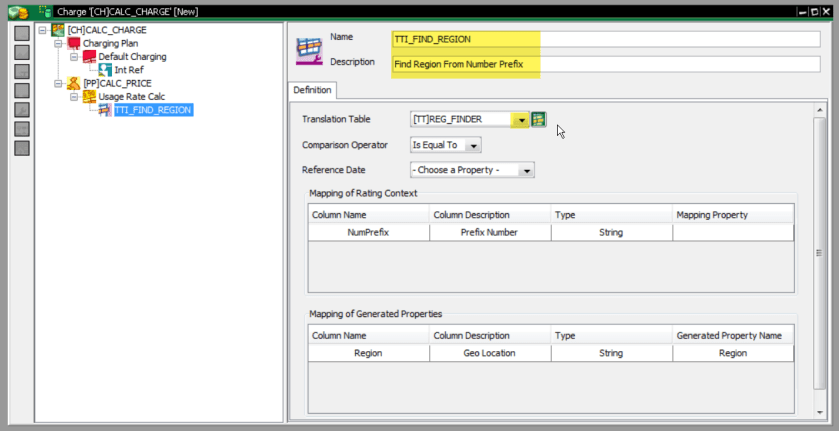Collapse the Default Charging tree branch

tap(74, 57)
